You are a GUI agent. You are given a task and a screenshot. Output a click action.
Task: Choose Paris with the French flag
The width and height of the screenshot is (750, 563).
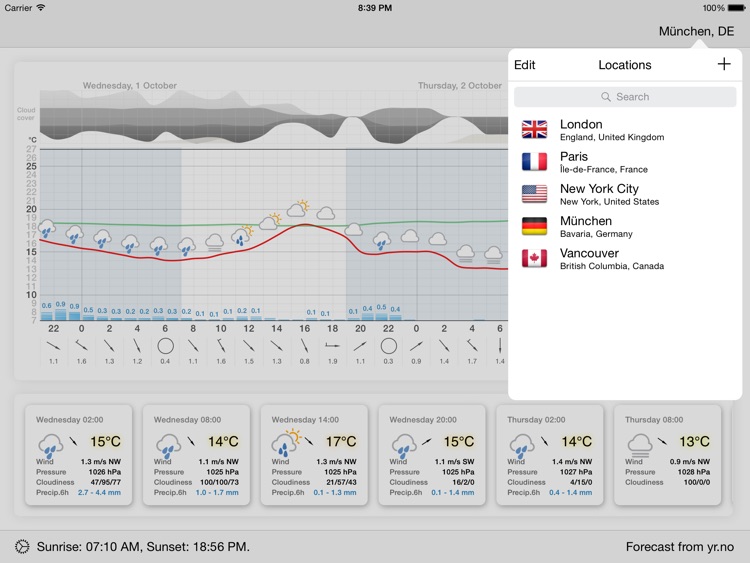coord(625,162)
